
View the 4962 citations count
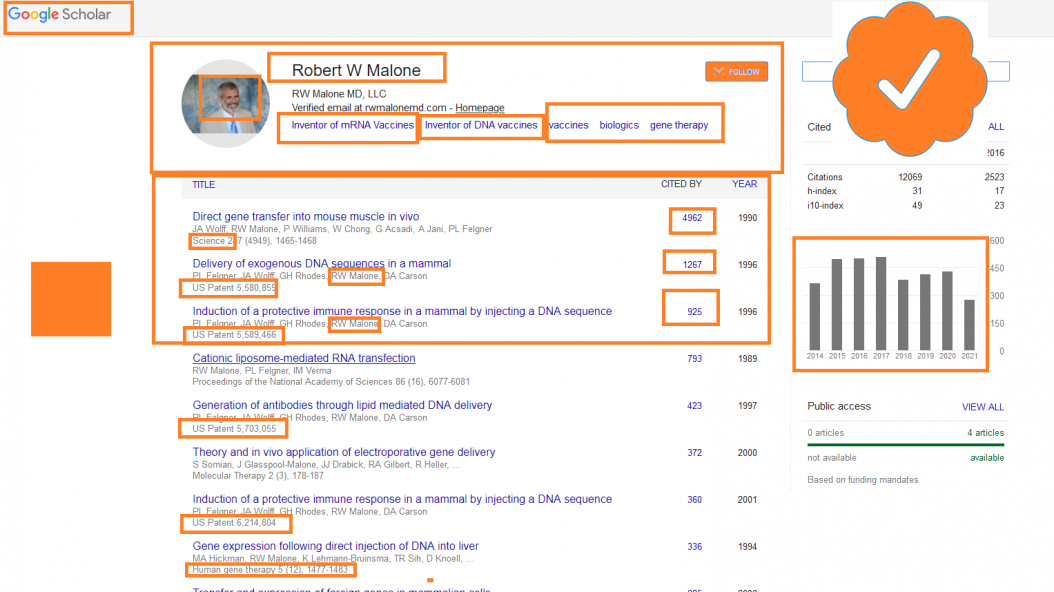coord(692,218)
